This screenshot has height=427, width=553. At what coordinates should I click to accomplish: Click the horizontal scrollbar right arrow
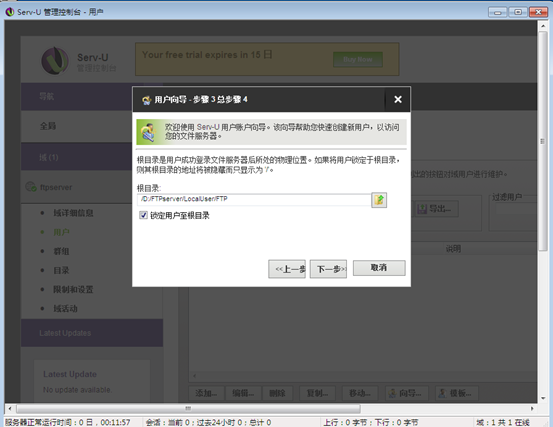pyautogui.click(x=532, y=409)
